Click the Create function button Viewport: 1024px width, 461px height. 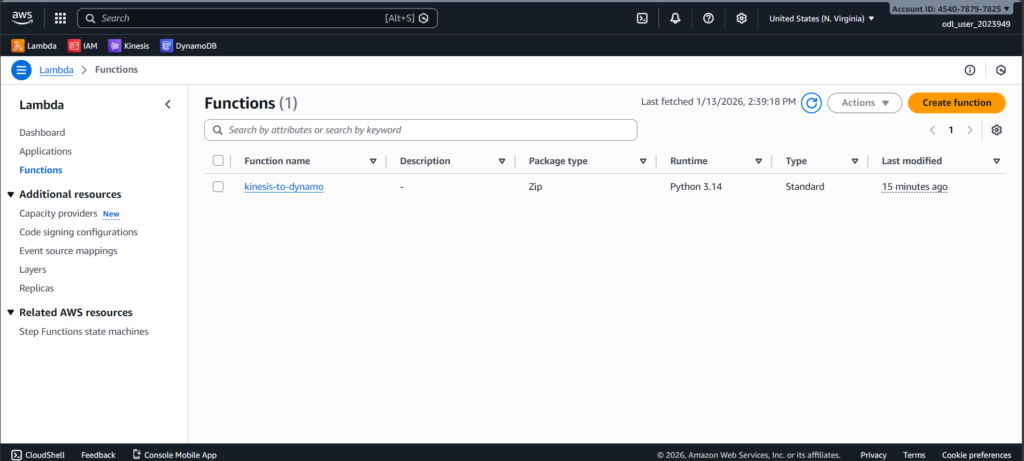(956, 103)
